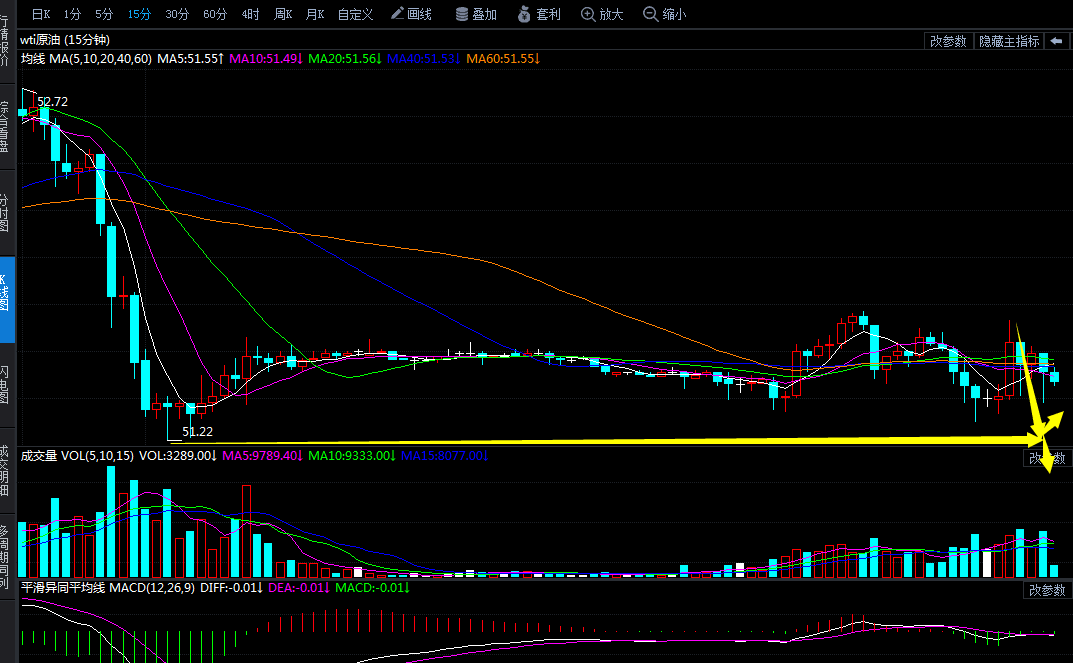1073x663 pixels.
Task: Open the 自定义 custom period option
Action: pyautogui.click(x=355, y=14)
